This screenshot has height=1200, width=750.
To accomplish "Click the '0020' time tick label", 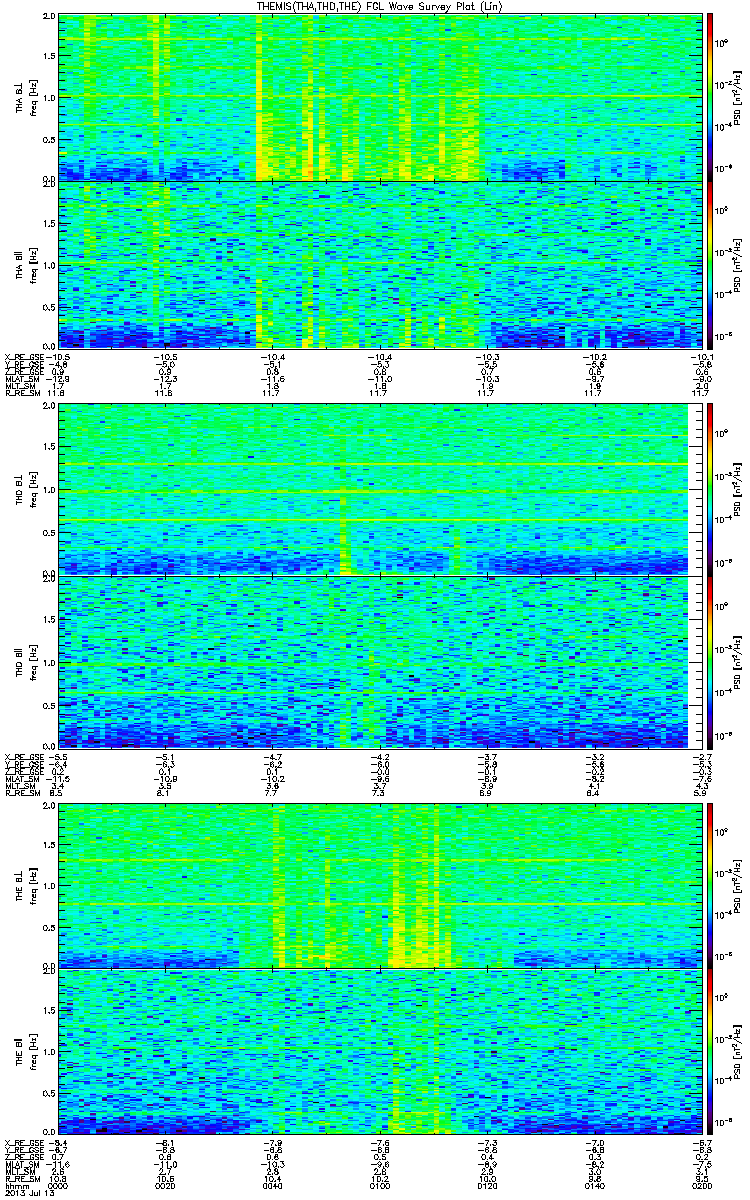I will pos(166,1187).
